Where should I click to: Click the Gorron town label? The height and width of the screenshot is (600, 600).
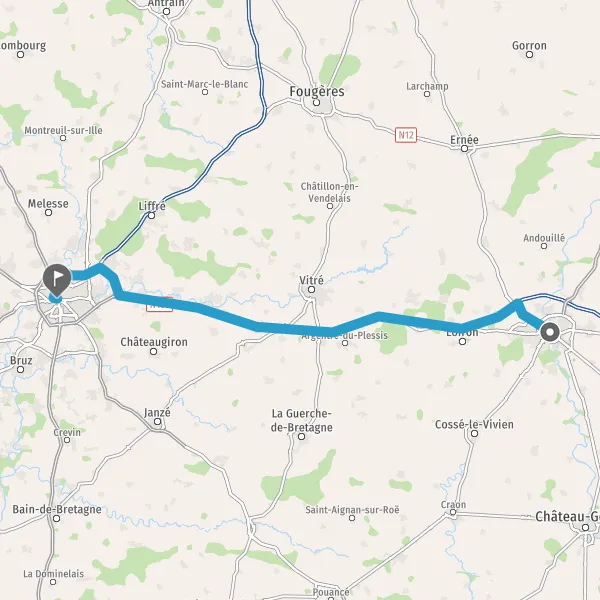pyautogui.click(x=529, y=46)
